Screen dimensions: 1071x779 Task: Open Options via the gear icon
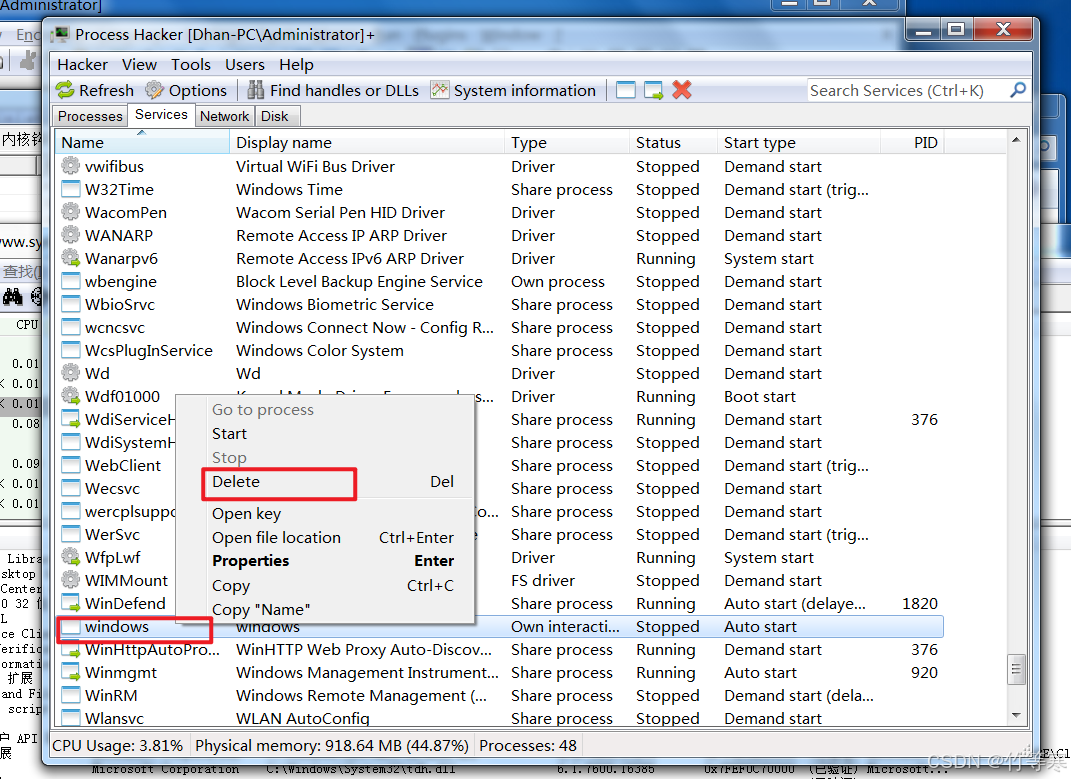click(x=155, y=90)
